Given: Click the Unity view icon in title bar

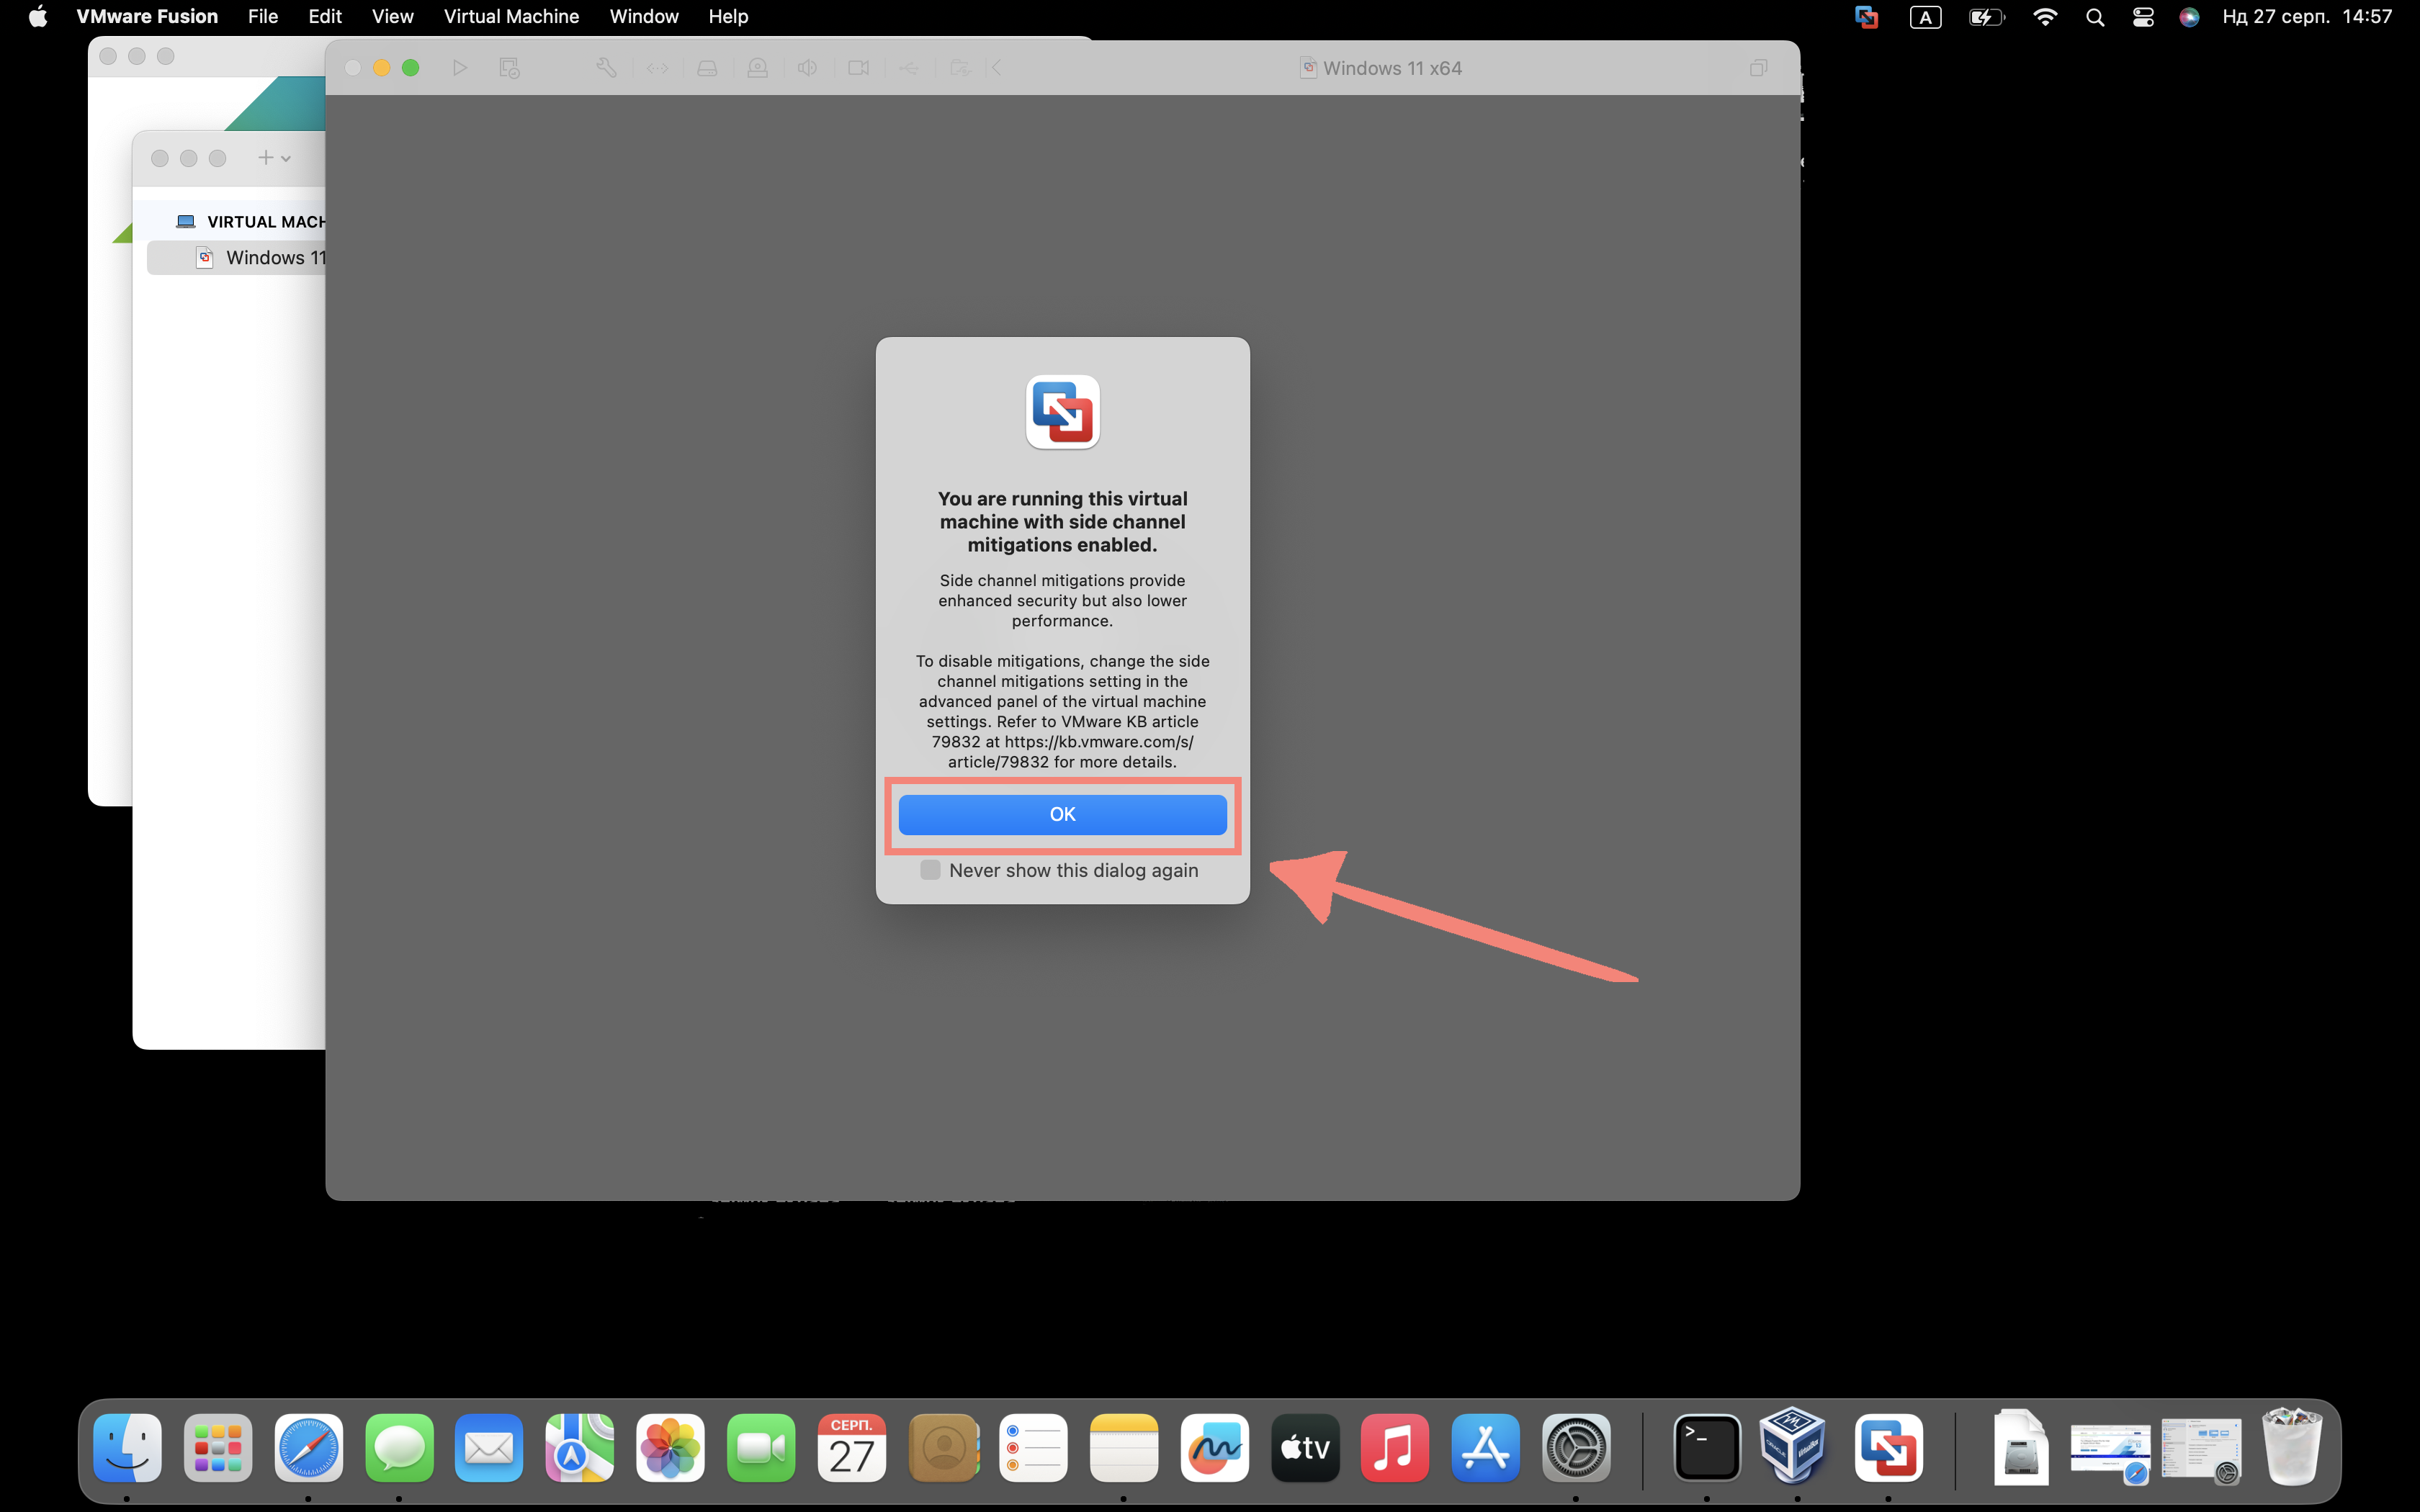Looking at the screenshot, I should tap(1759, 68).
